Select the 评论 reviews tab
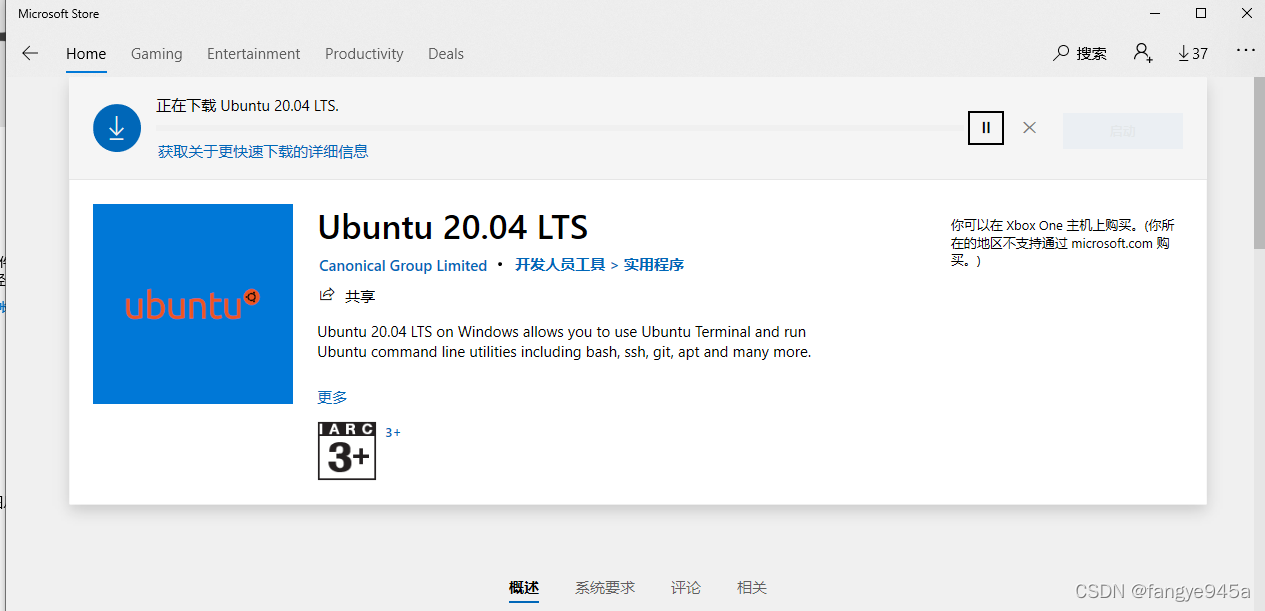The height and width of the screenshot is (611, 1265). point(686,588)
